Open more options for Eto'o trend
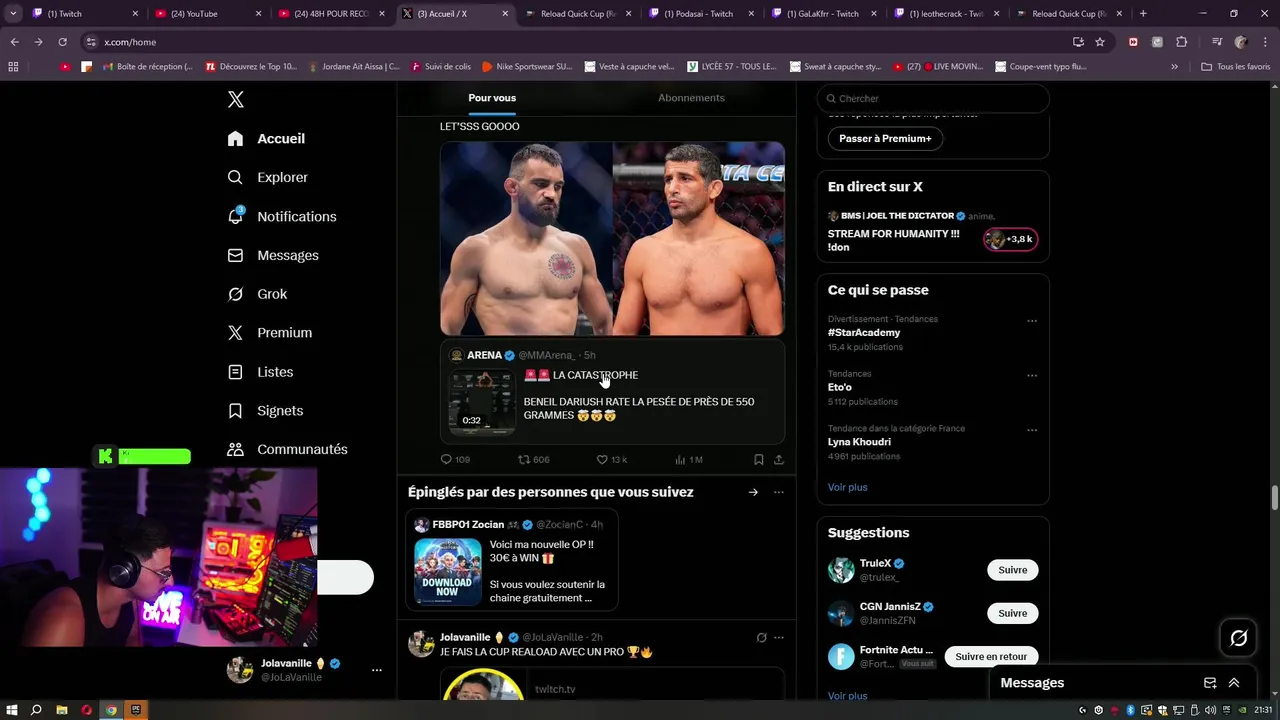Viewport: 1280px width, 720px height. [1032, 376]
